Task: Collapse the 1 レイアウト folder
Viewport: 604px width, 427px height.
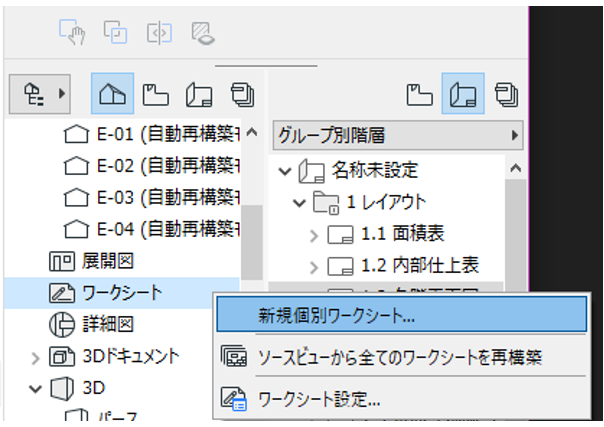Action: [299, 203]
